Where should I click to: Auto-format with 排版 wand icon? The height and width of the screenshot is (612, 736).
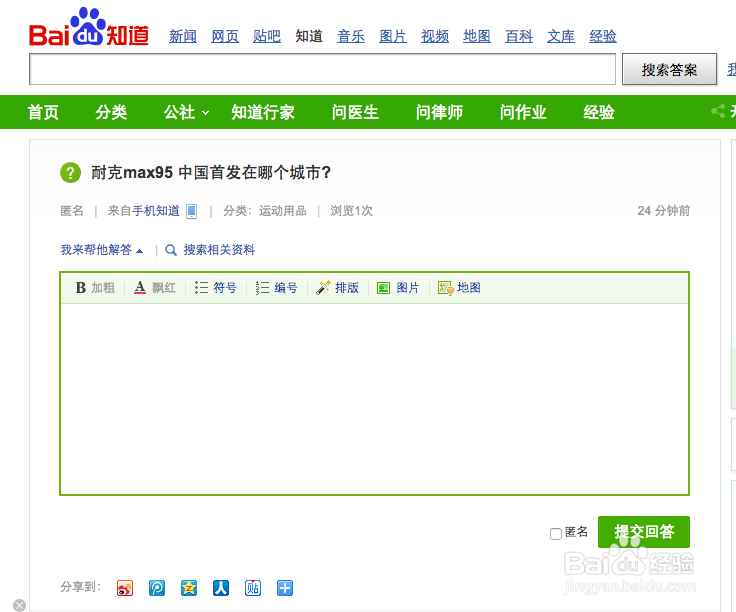[323, 287]
